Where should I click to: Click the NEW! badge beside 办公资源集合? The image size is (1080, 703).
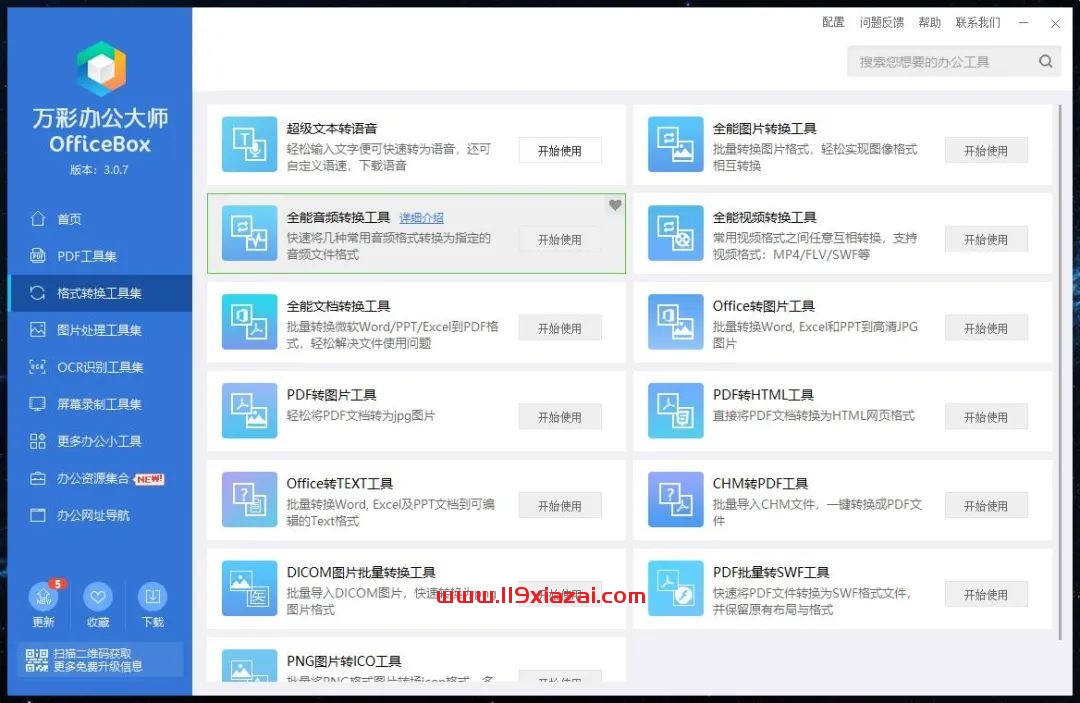point(149,479)
